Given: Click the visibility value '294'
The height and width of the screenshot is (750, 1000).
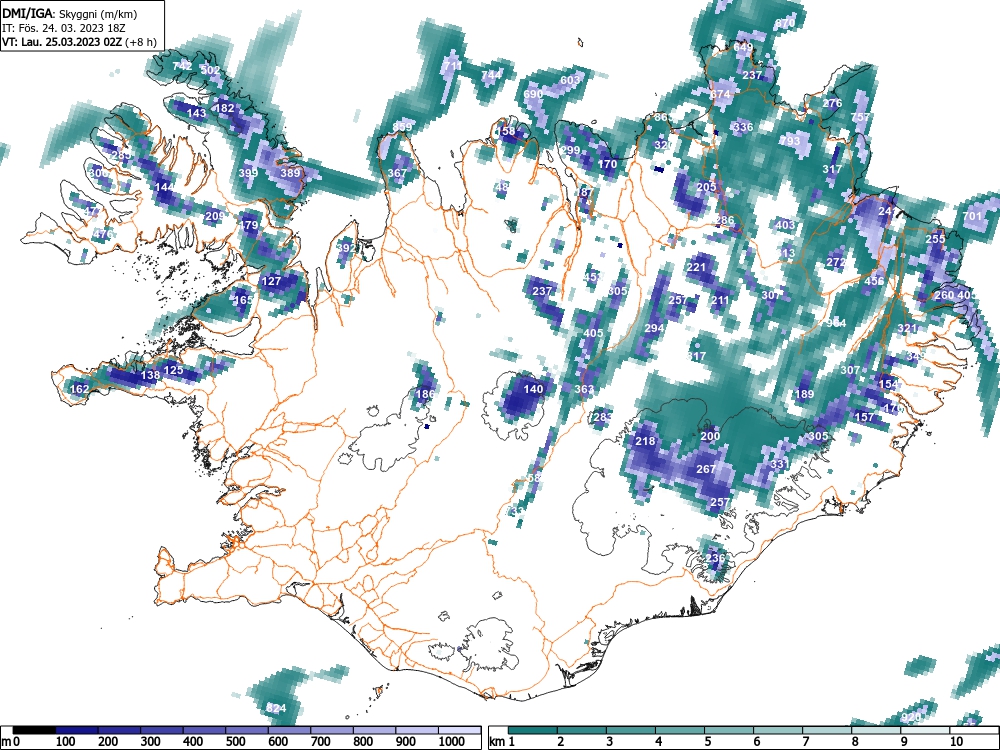Looking at the screenshot, I should point(654,328).
